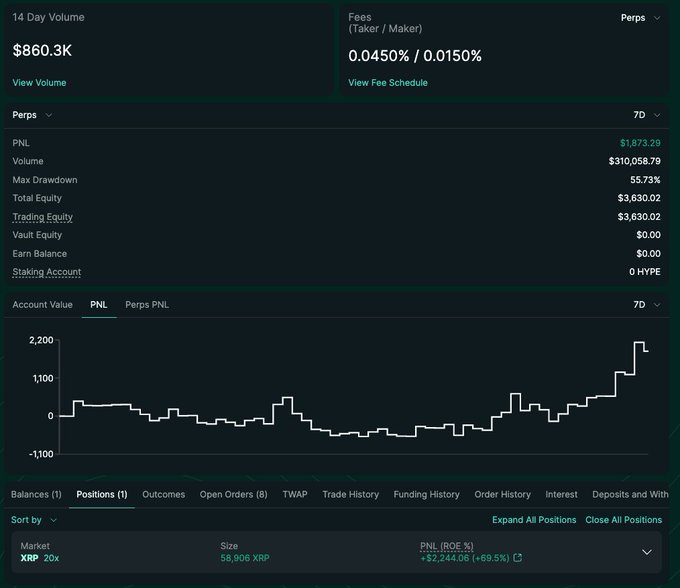Open the Interest tab
Viewport: 680px width, 588px height.
tap(562, 494)
